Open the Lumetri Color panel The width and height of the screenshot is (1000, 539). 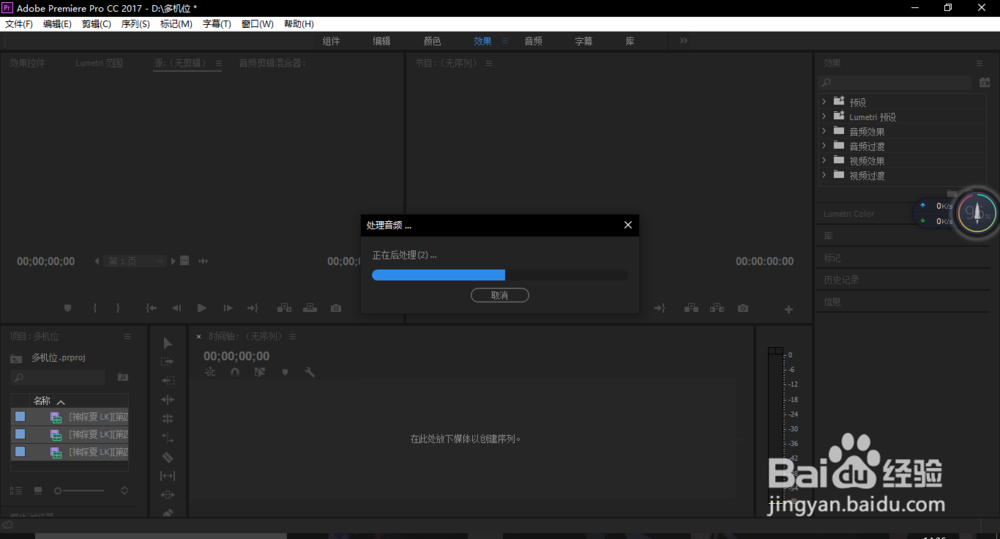(848, 214)
